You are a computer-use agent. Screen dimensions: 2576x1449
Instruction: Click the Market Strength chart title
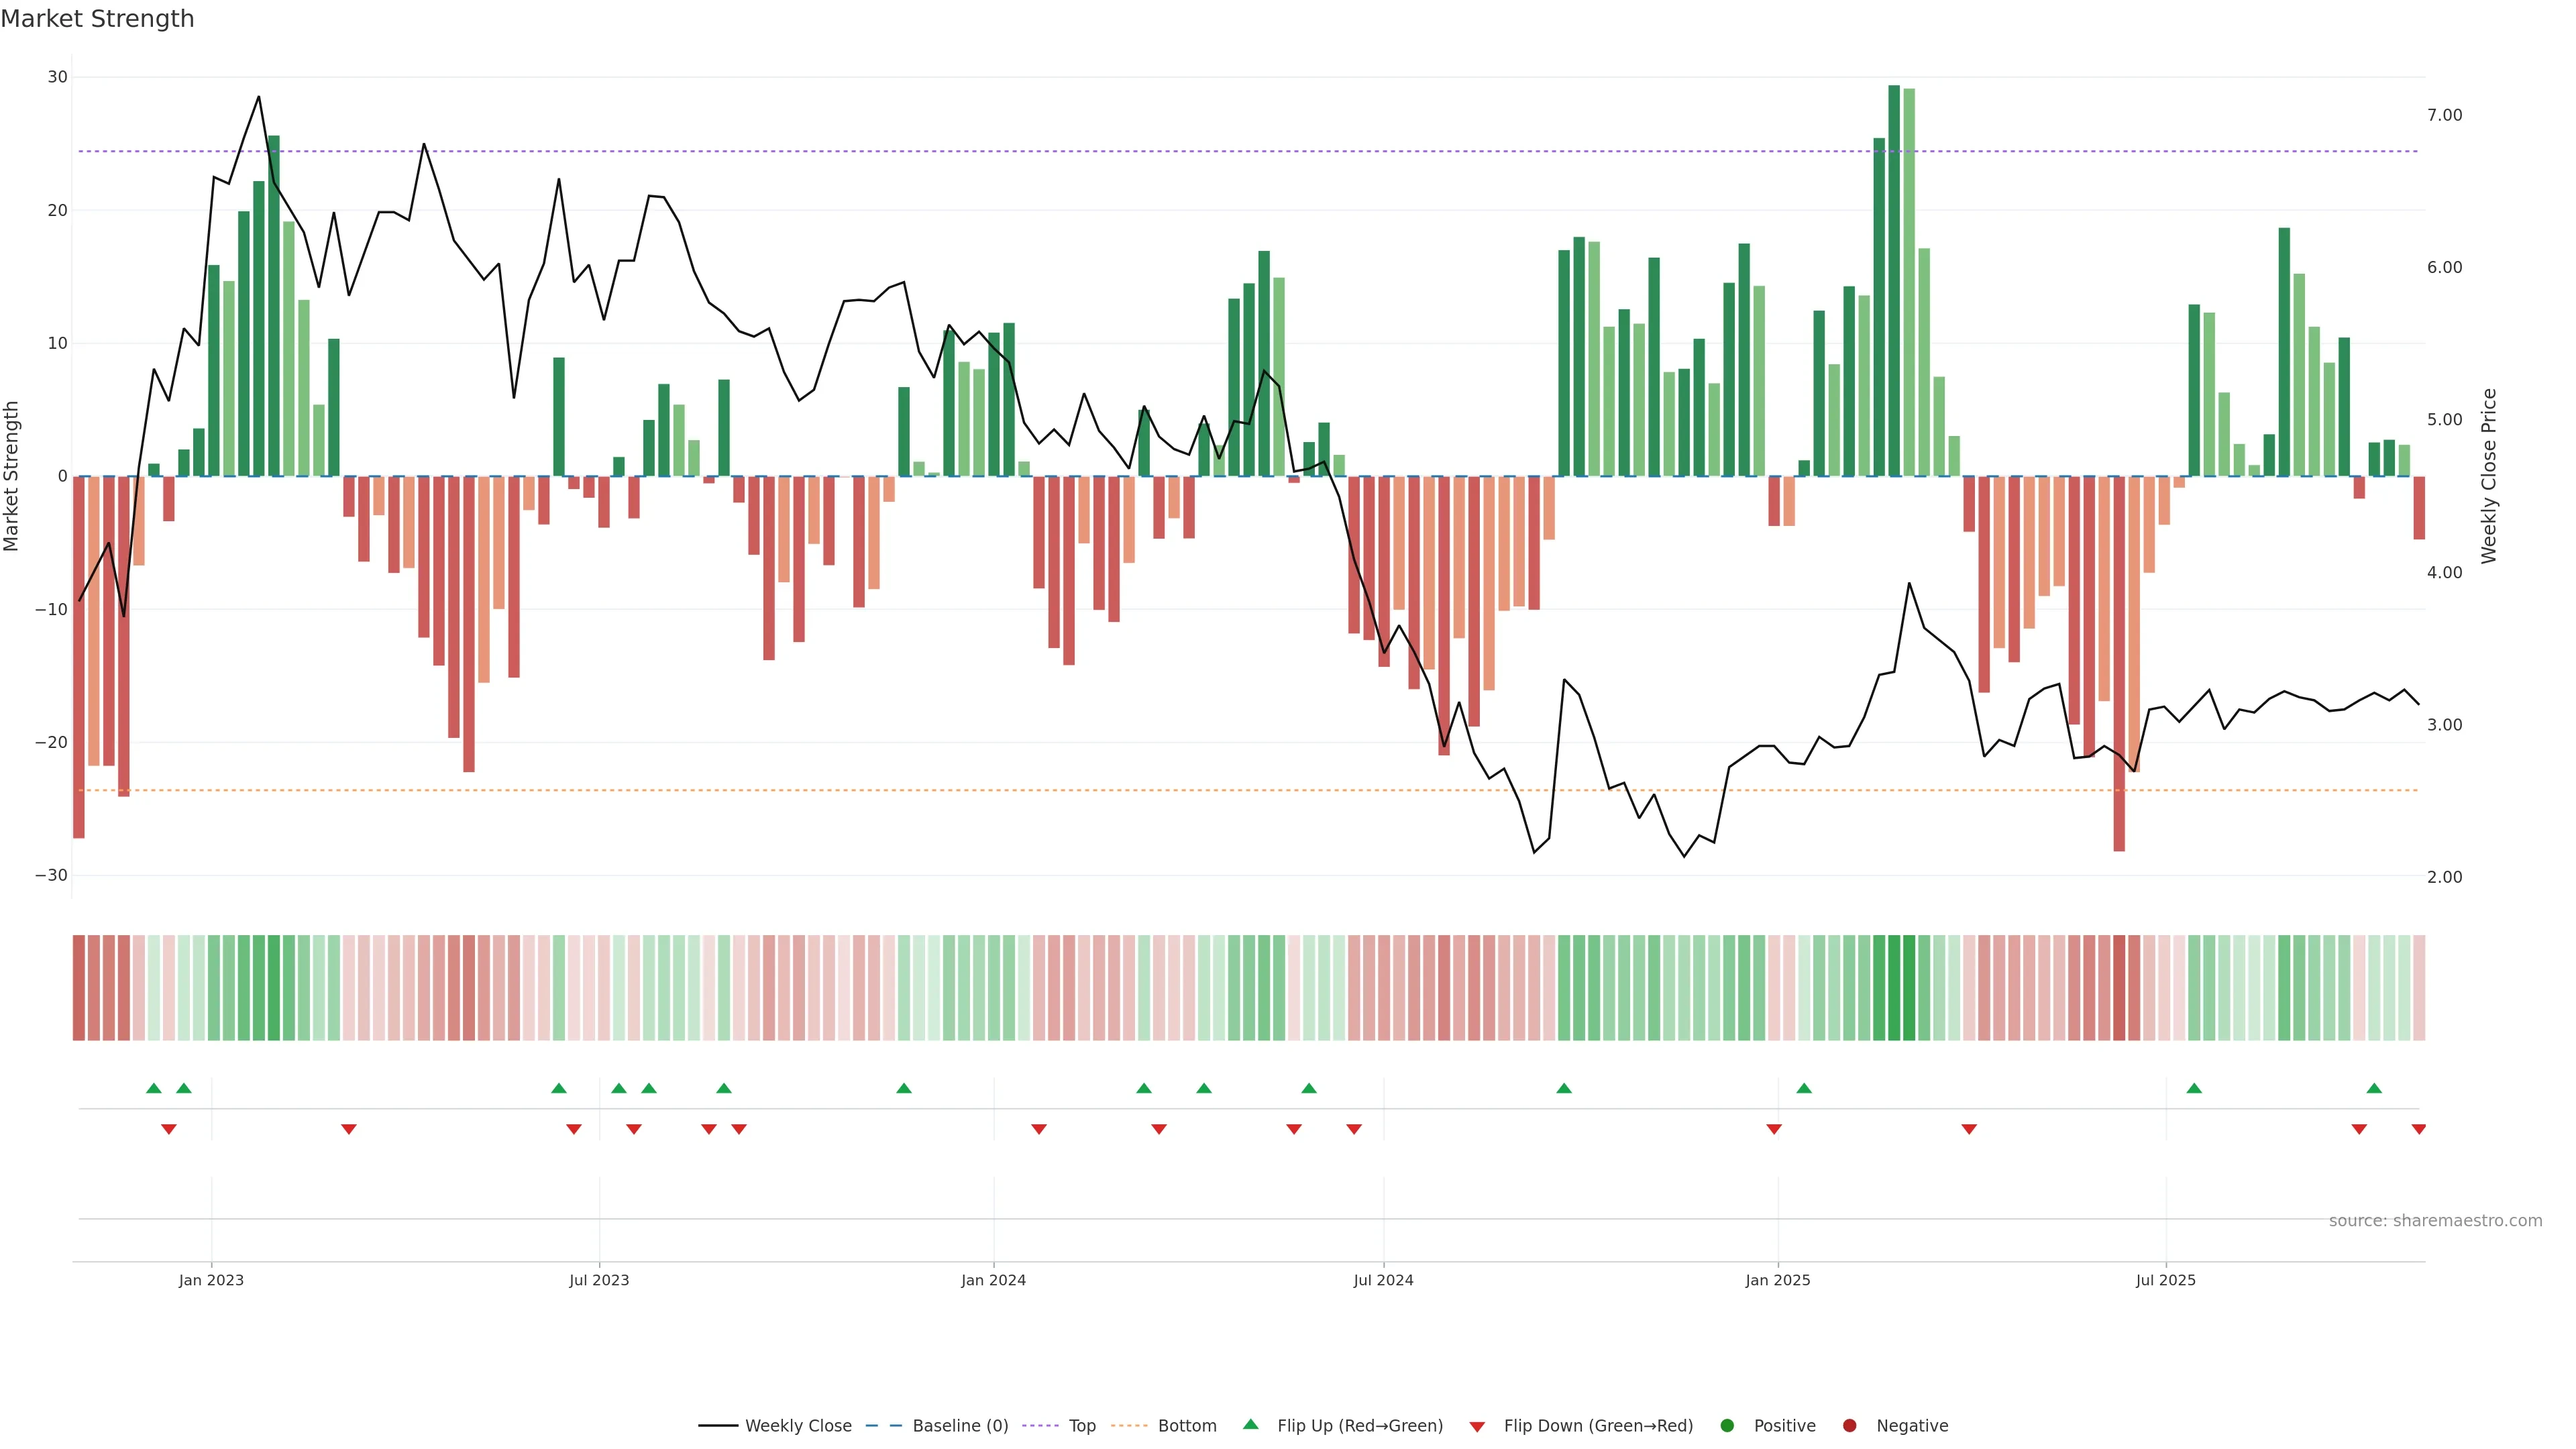[97, 19]
